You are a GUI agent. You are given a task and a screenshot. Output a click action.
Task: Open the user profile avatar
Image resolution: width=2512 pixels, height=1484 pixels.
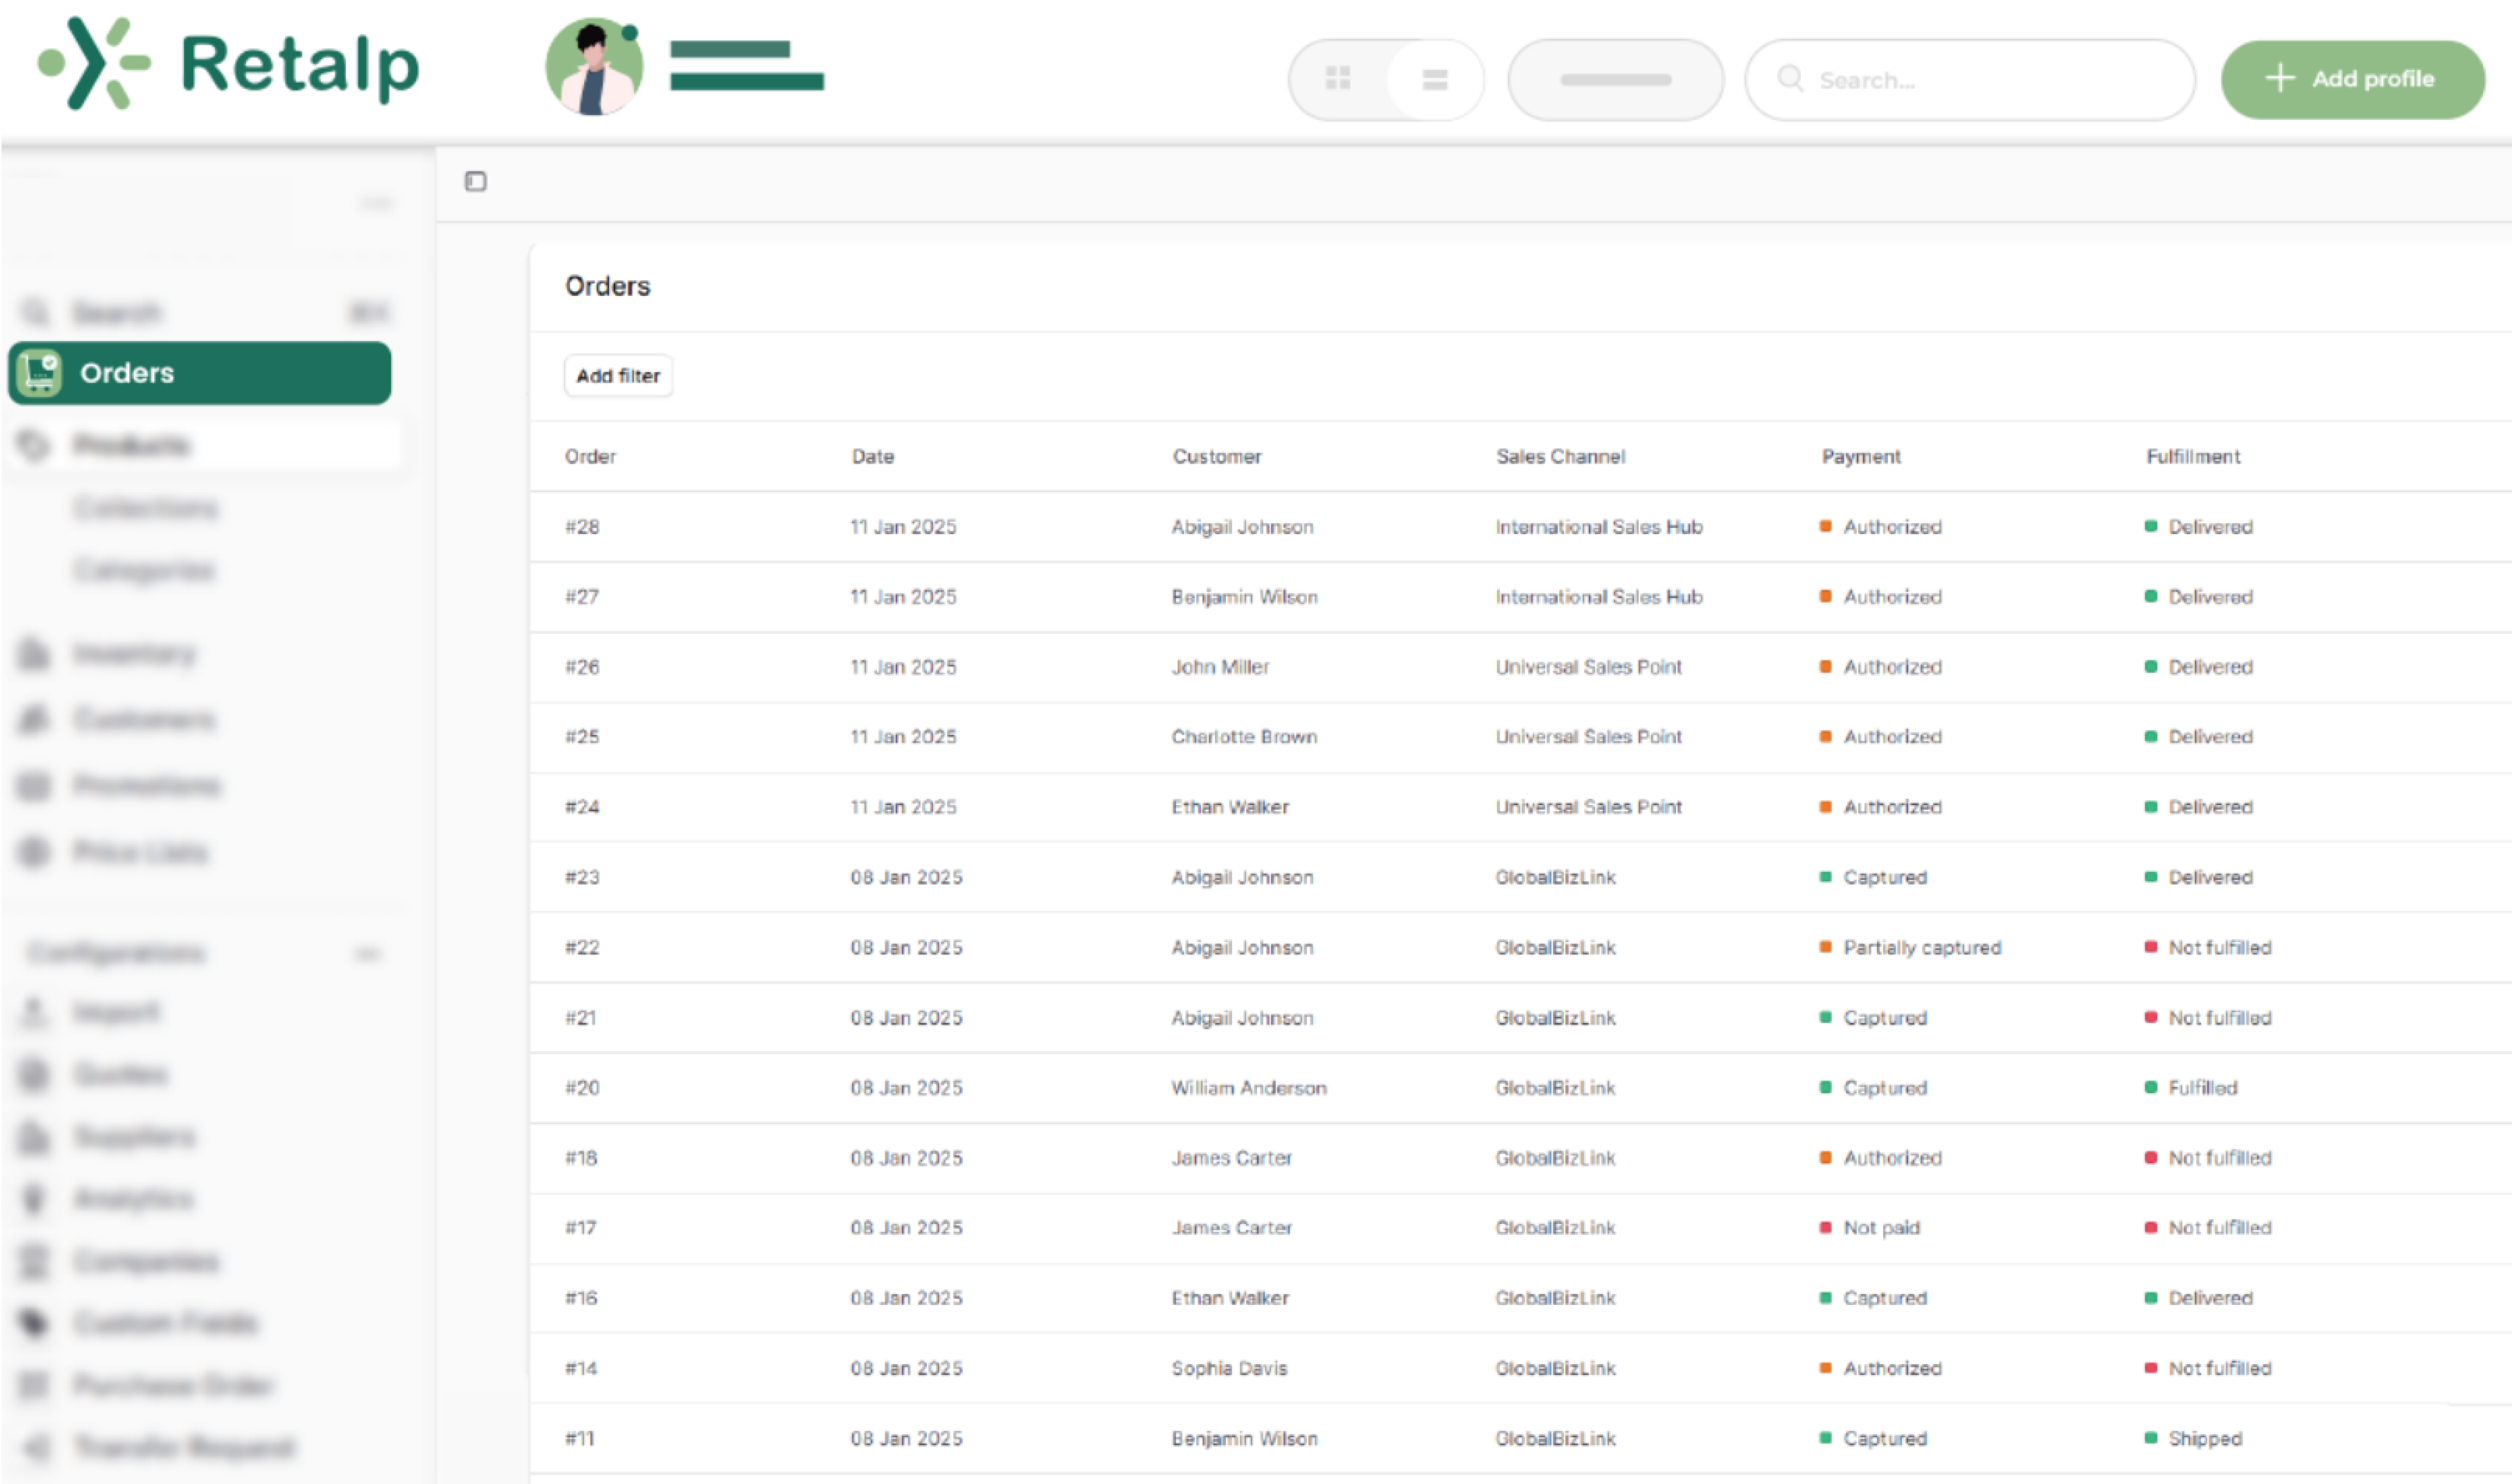[x=594, y=66]
